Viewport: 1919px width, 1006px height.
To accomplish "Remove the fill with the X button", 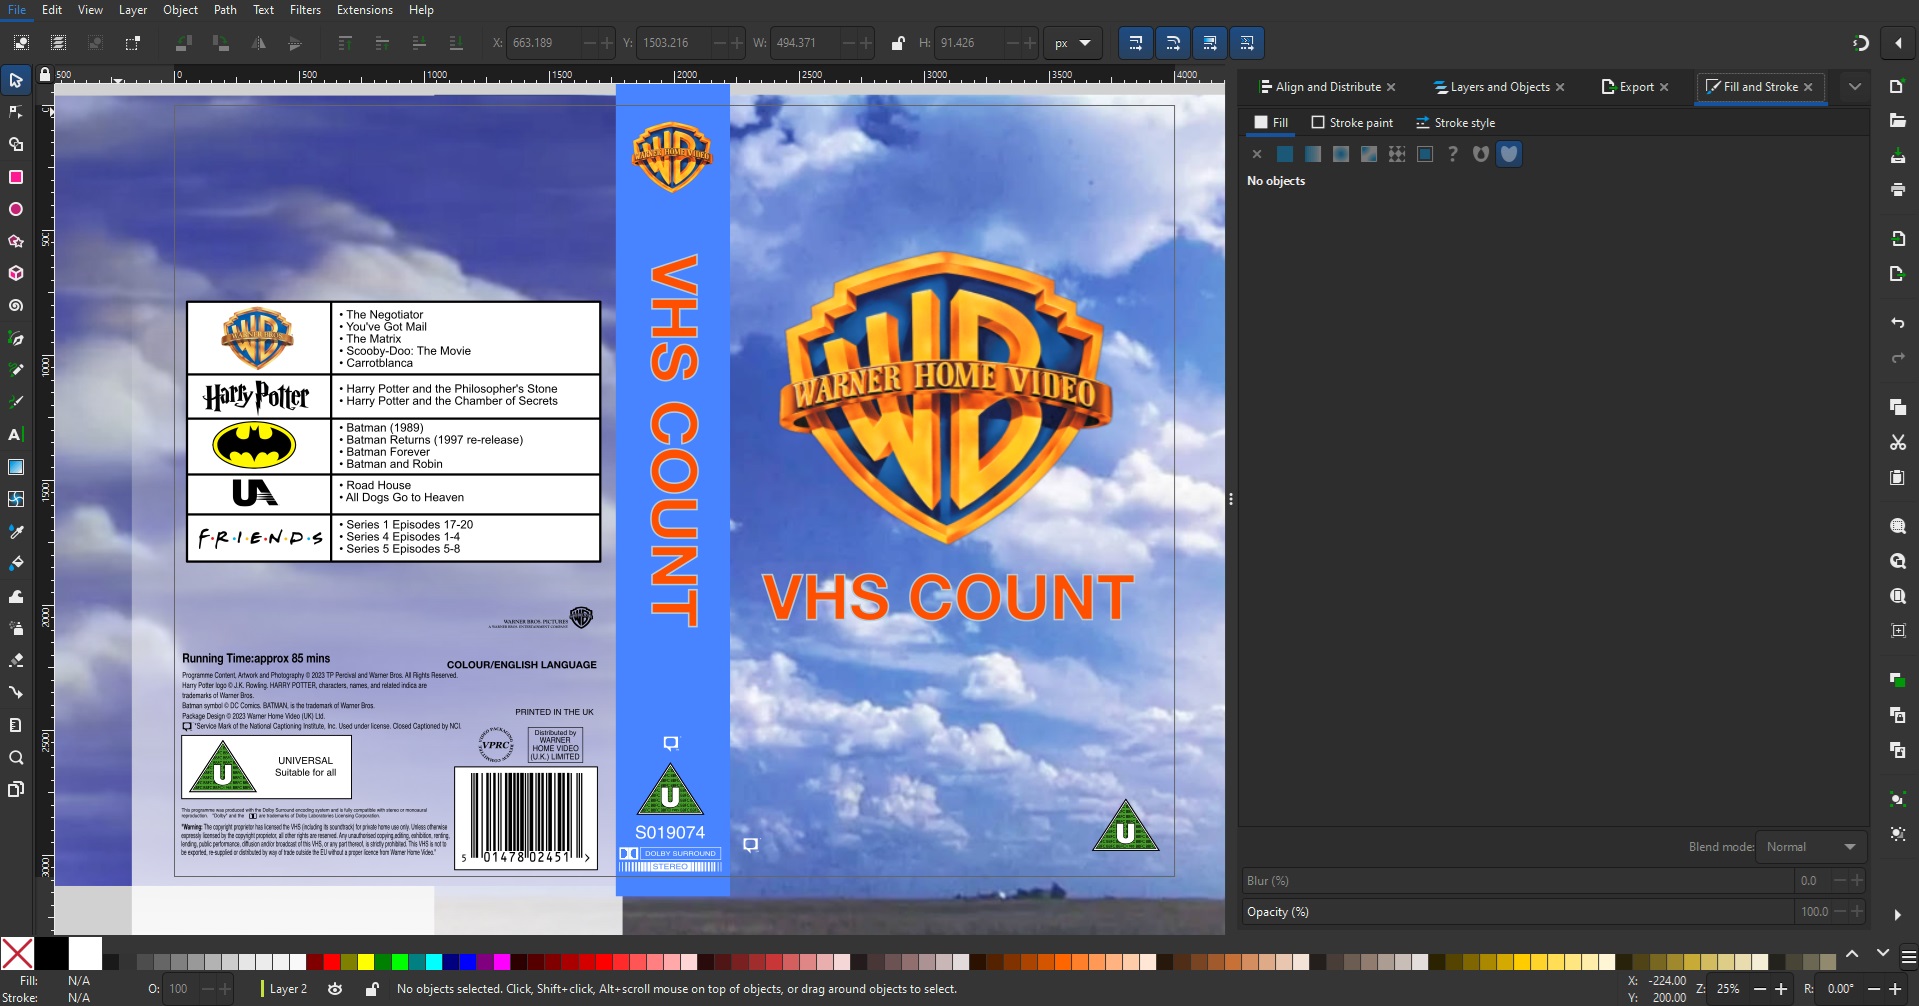I will [1256, 154].
